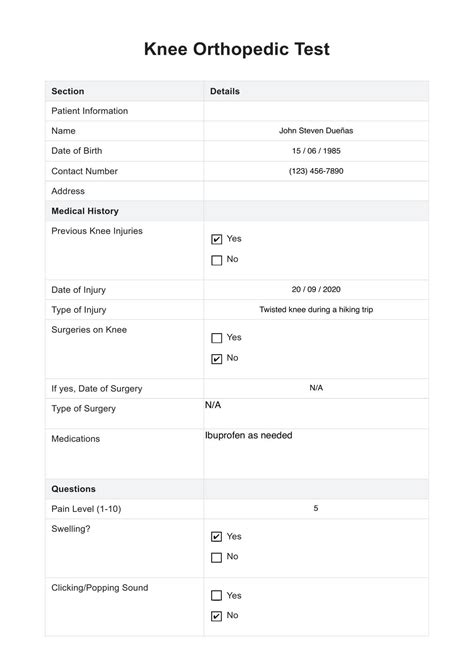The height and width of the screenshot is (656, 474).
Task: Click the Type of Injury text field
Action: point(316,310)
